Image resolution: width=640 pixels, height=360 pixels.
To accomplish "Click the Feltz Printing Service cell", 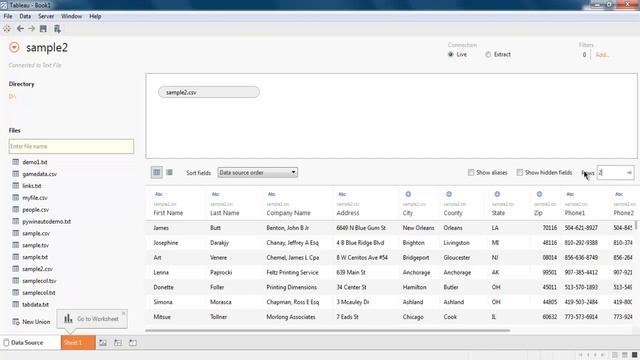I will click(292, 272).
